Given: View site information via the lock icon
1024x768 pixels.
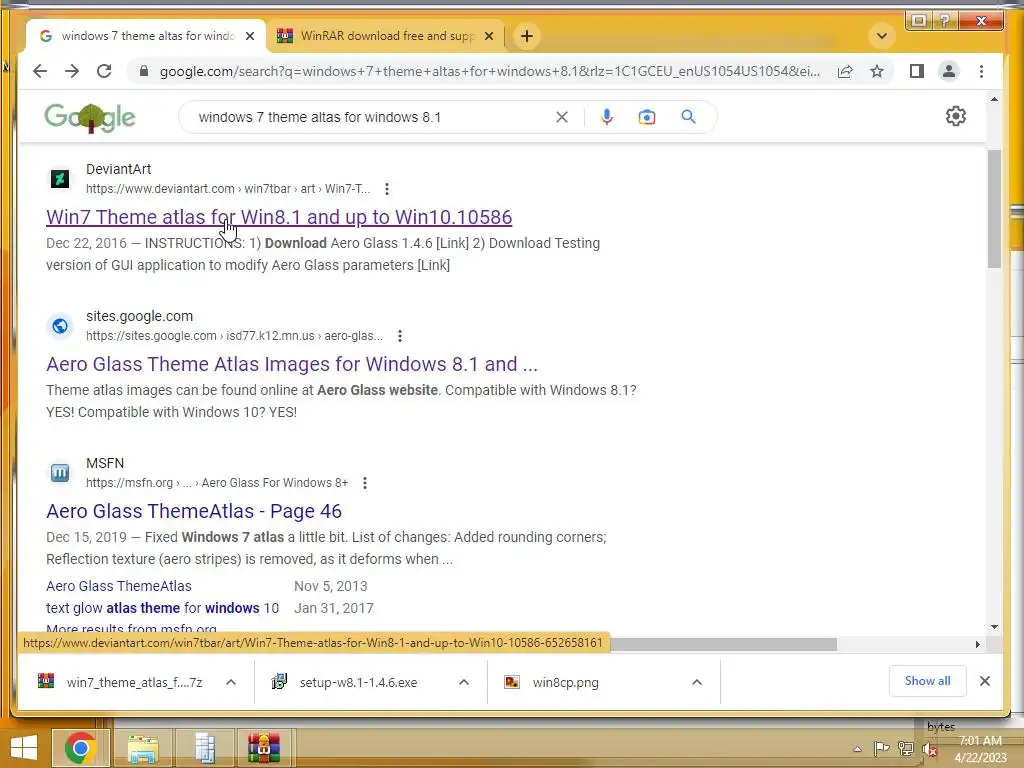Looking at the screenshot, I should pyautogui.click(x=144, y=71).
